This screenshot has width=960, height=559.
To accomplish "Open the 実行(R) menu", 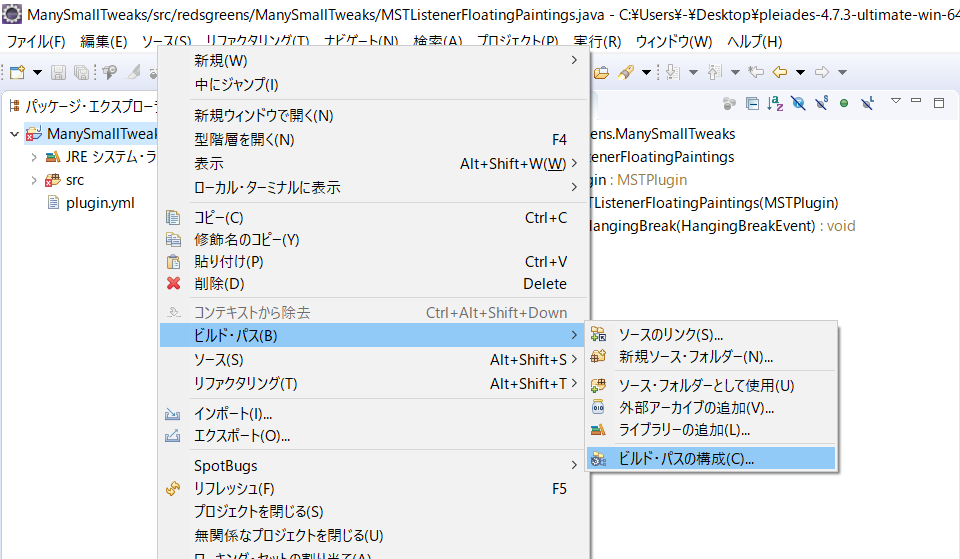I will coord(597,42).
